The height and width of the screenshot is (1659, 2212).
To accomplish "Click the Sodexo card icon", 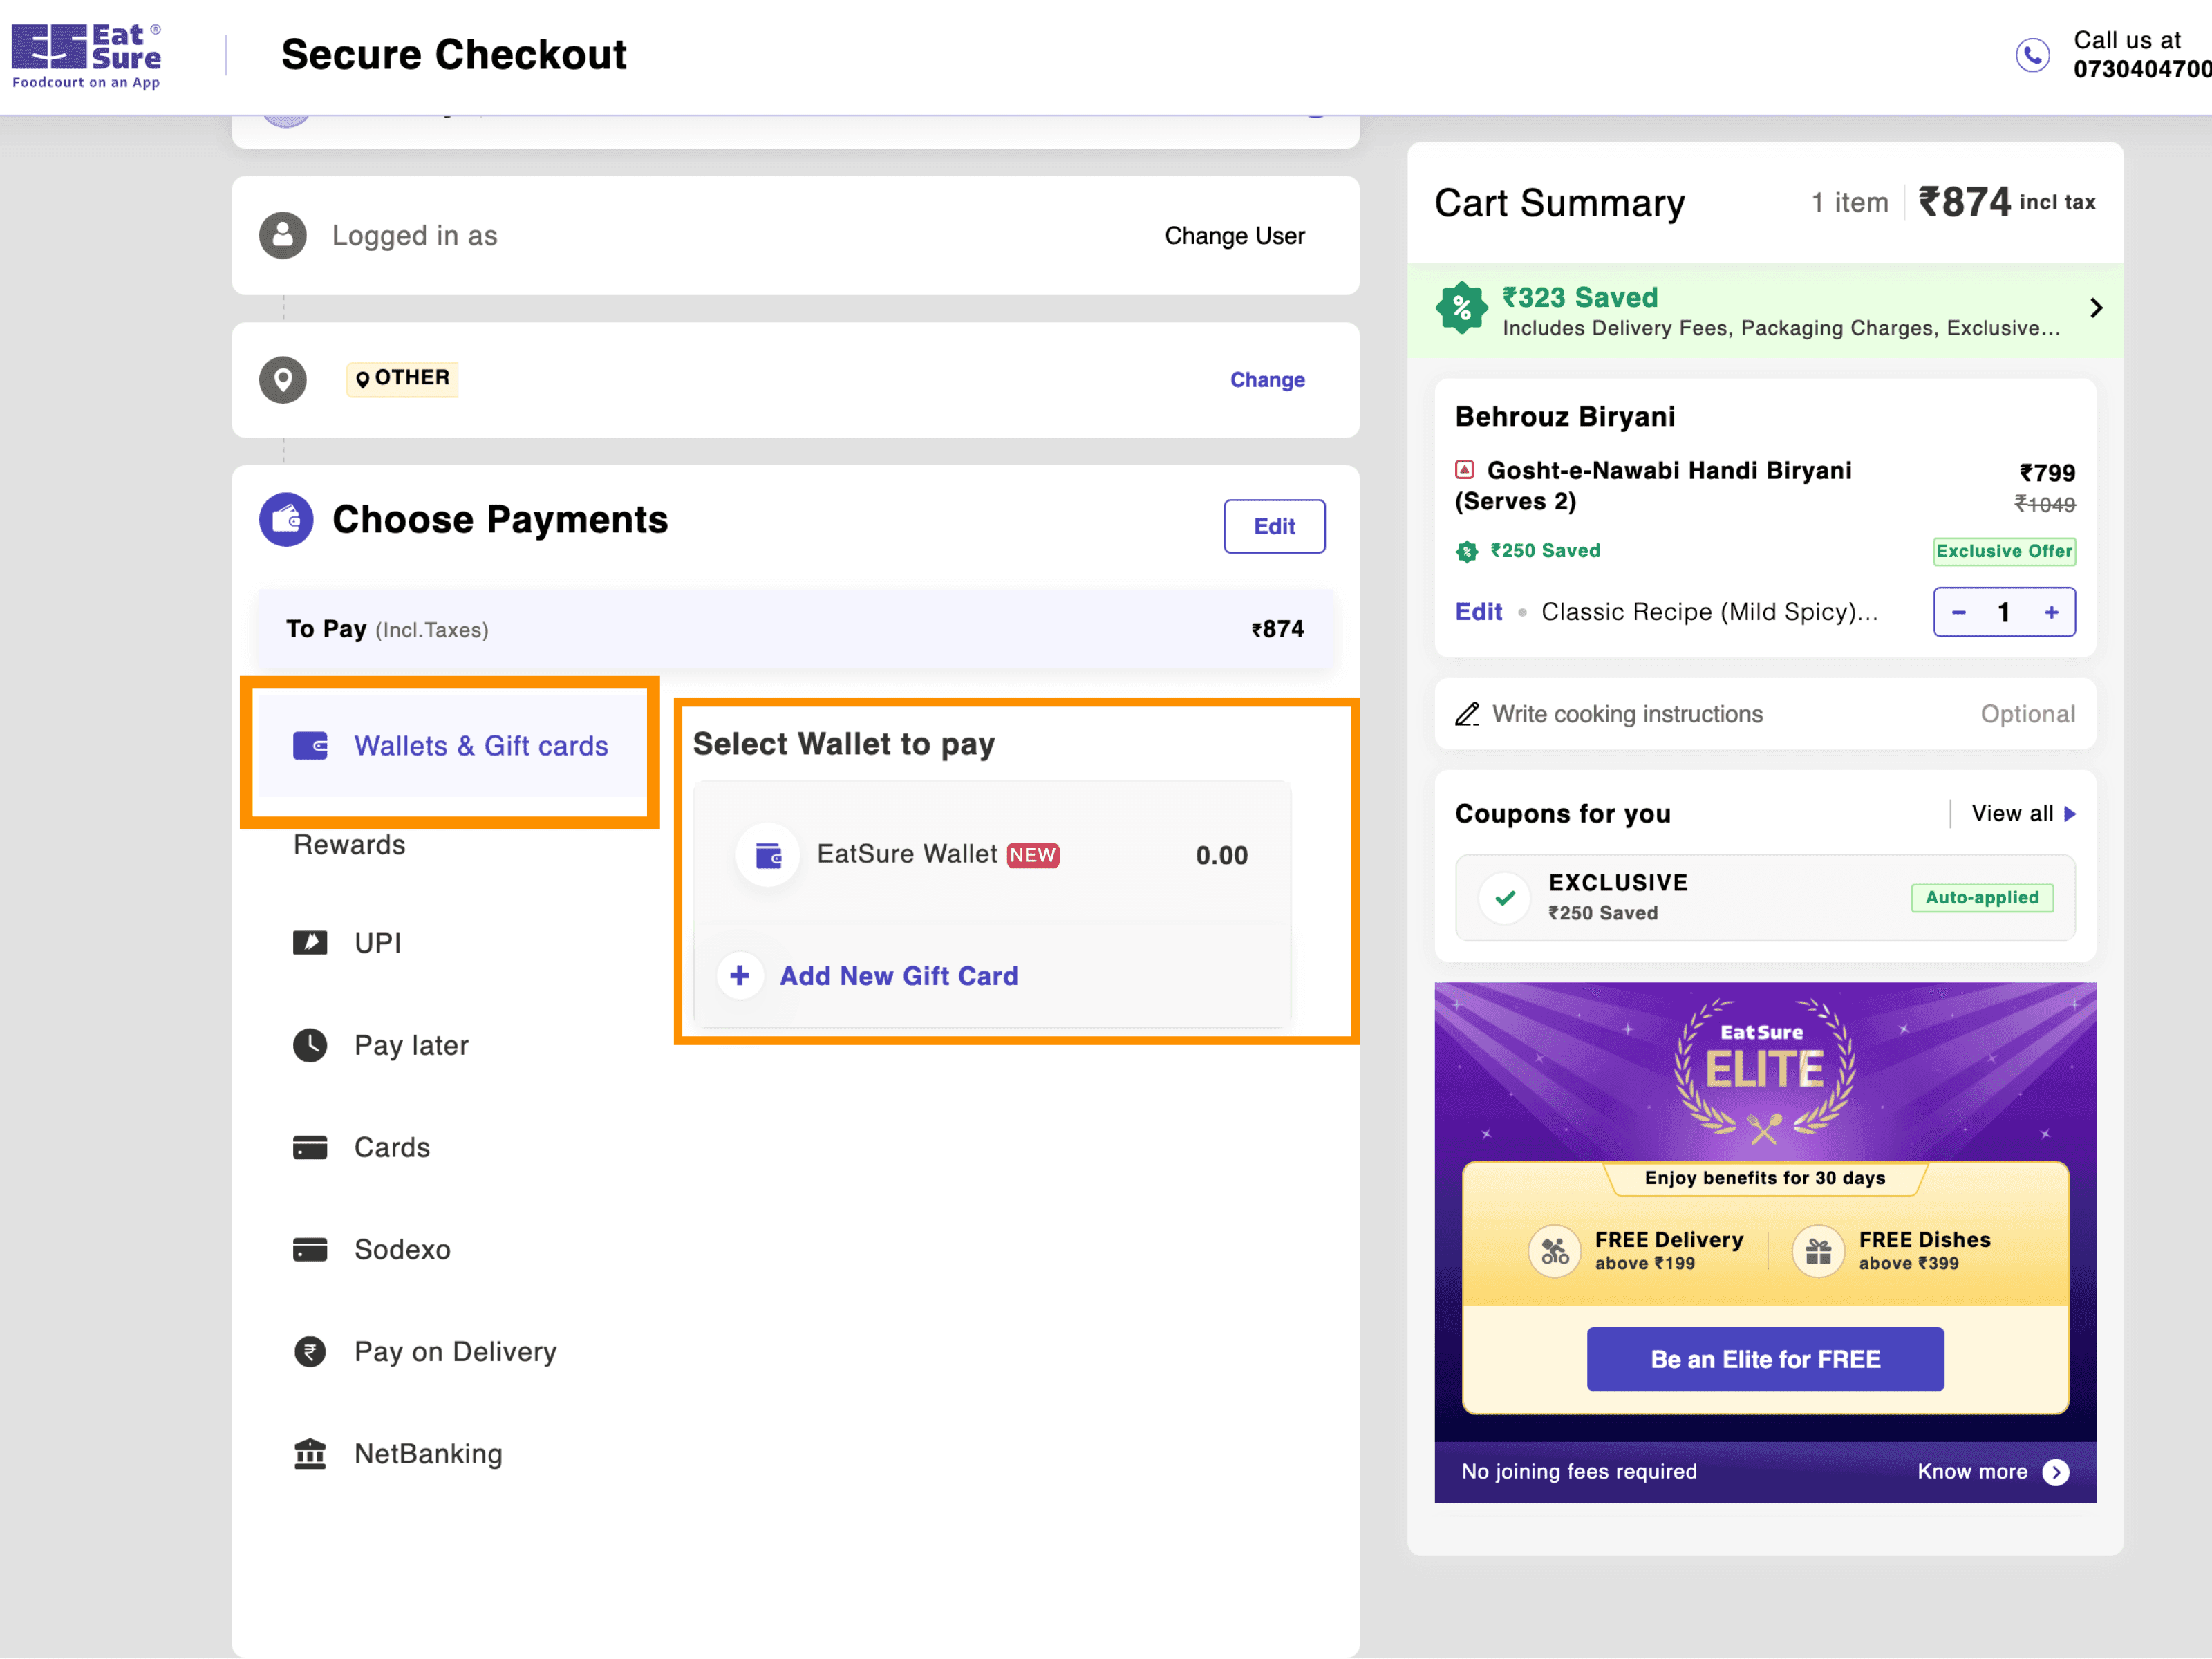I will pos(310,1249).
